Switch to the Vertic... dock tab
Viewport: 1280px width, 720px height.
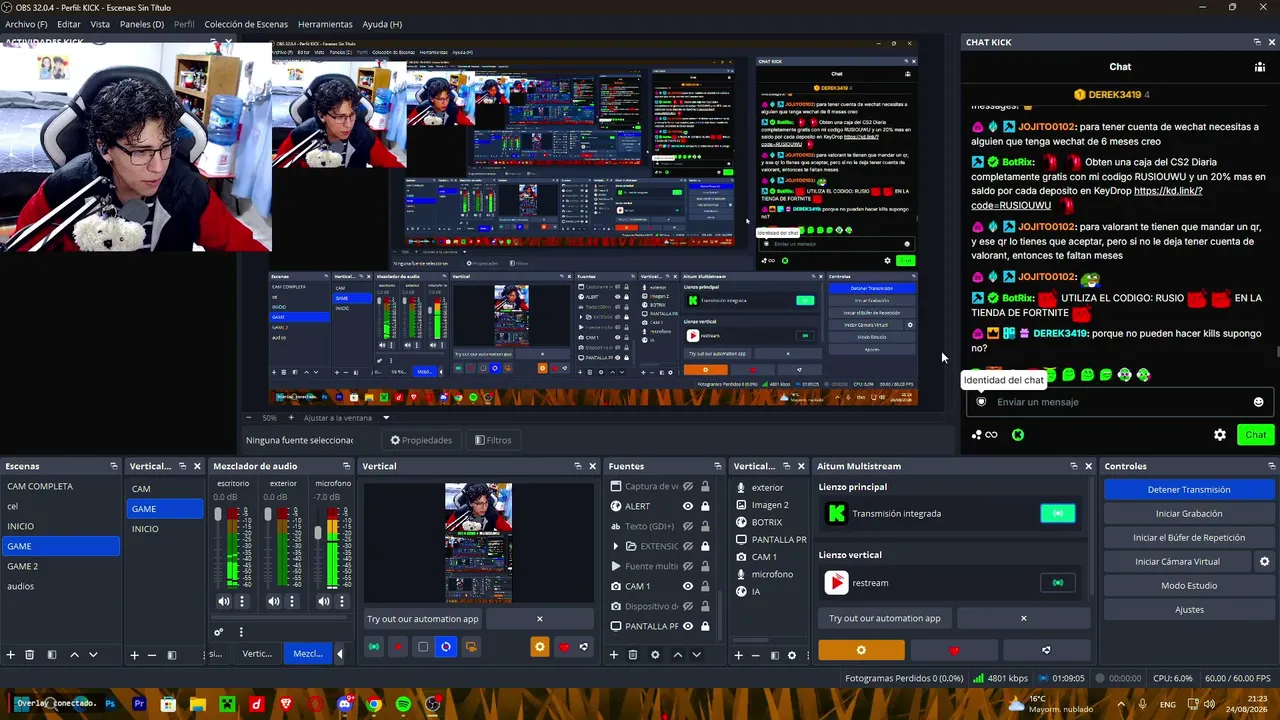tap(257, 654)
